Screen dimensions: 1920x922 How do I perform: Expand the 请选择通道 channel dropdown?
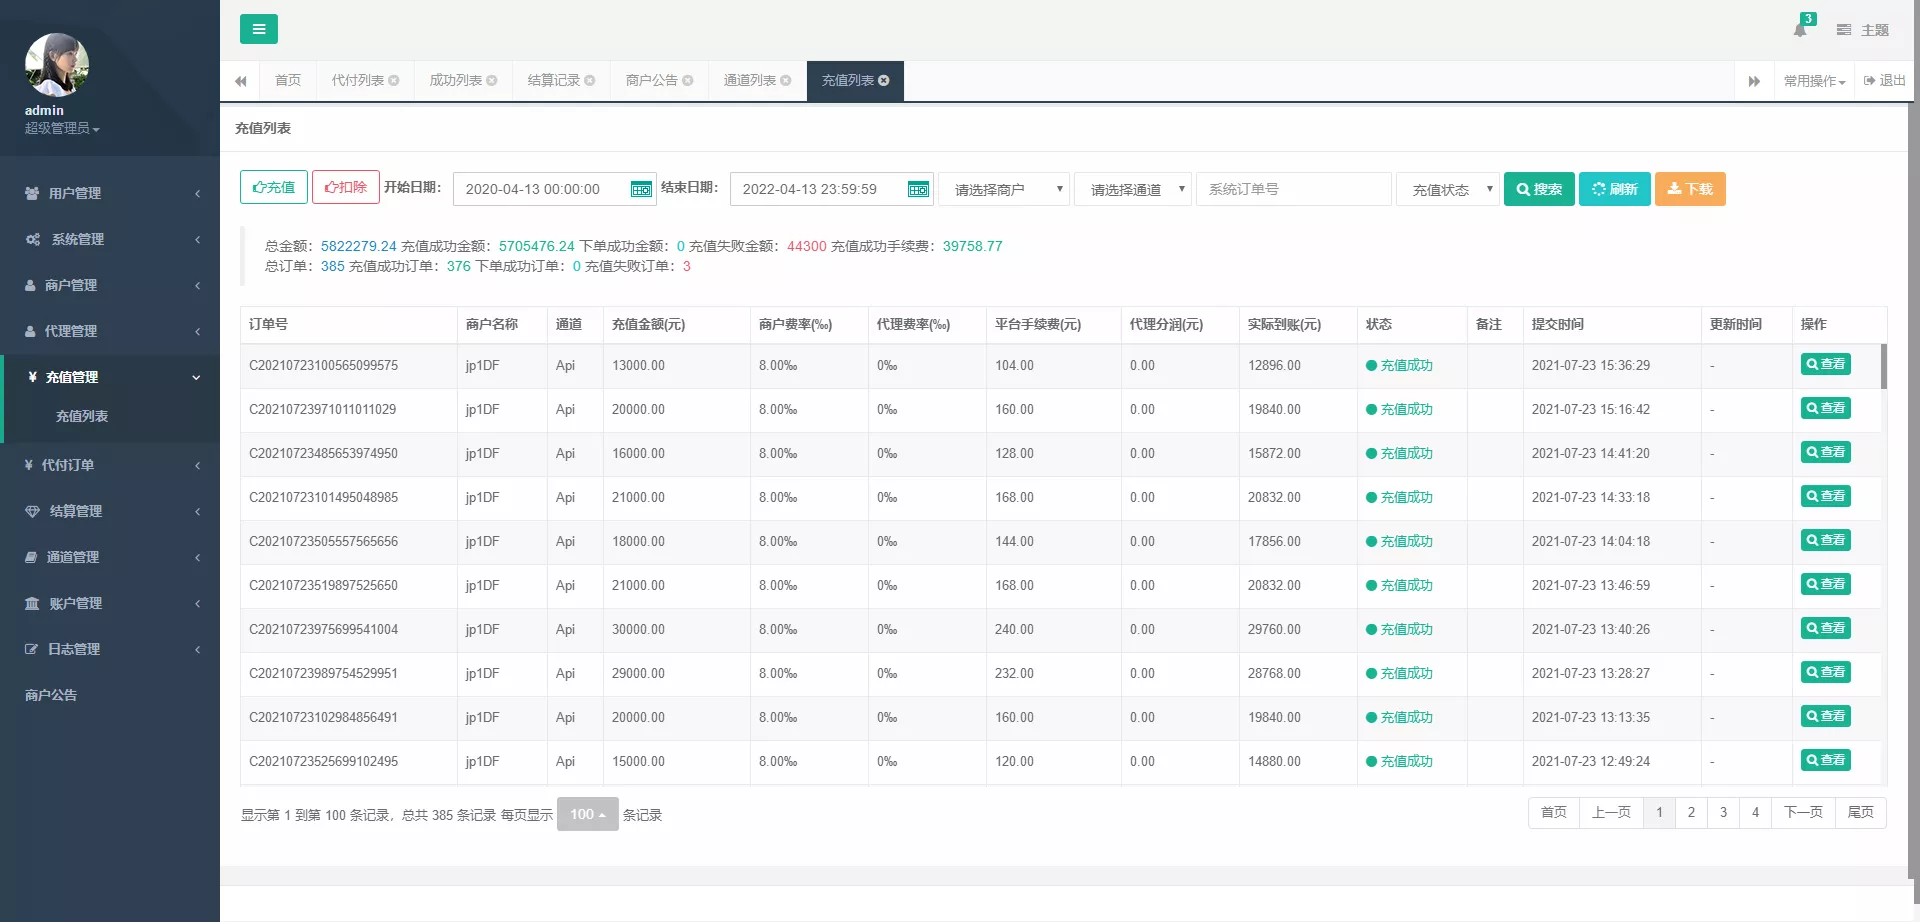coord(1133,189)
